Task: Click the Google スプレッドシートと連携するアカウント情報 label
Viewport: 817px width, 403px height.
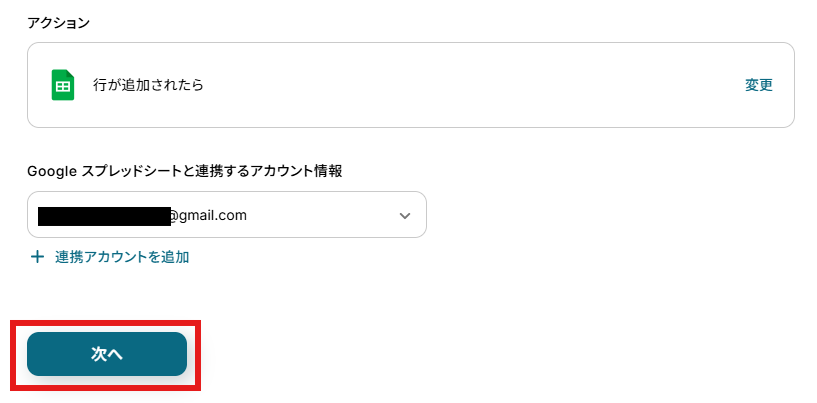Action: [x=184, y=171]
